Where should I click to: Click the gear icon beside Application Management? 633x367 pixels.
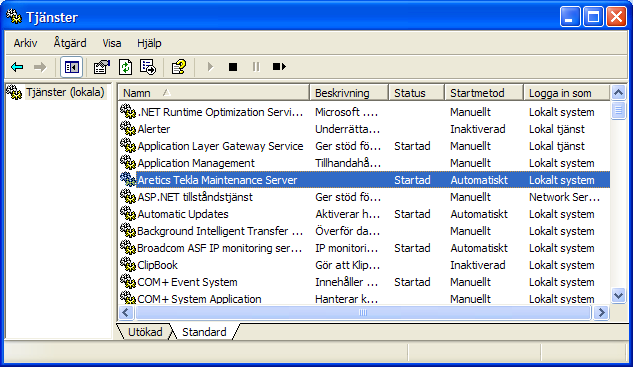click(128, 162)
